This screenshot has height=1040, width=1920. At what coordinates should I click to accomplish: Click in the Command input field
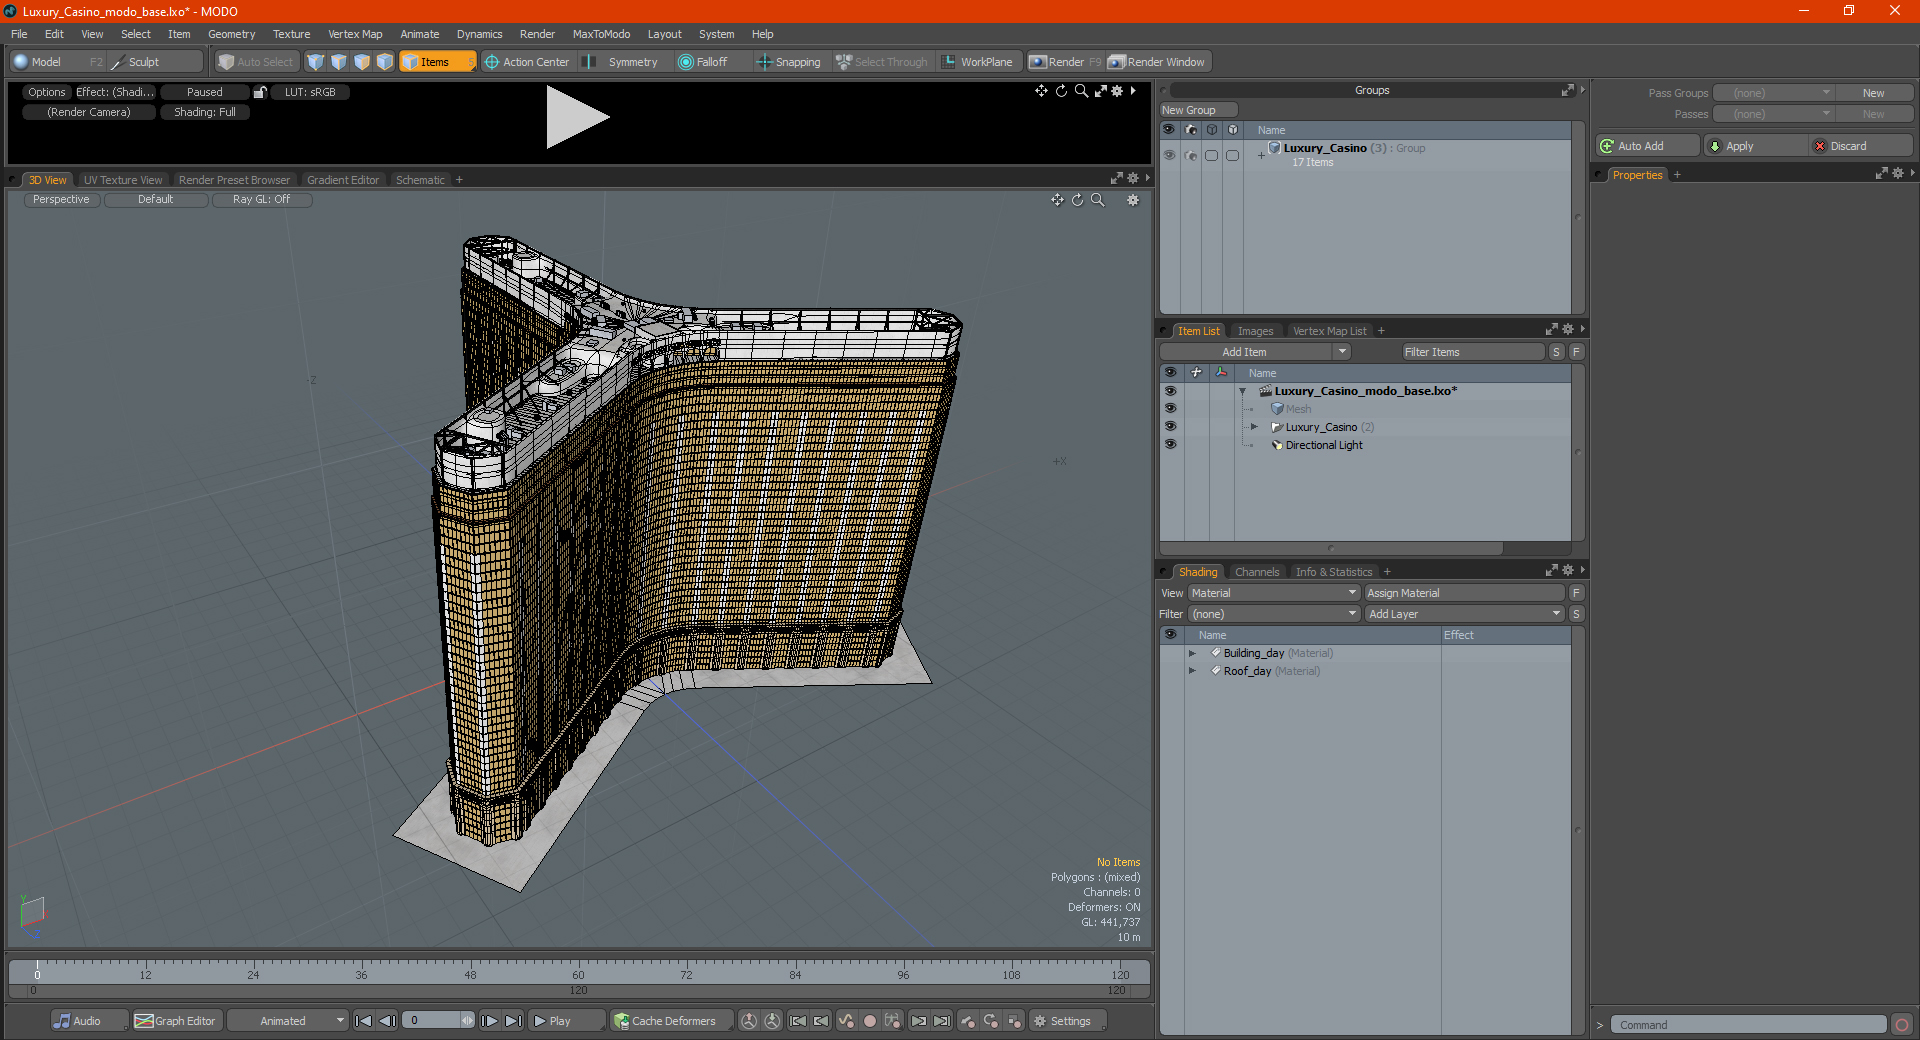pos(1747,1025)
